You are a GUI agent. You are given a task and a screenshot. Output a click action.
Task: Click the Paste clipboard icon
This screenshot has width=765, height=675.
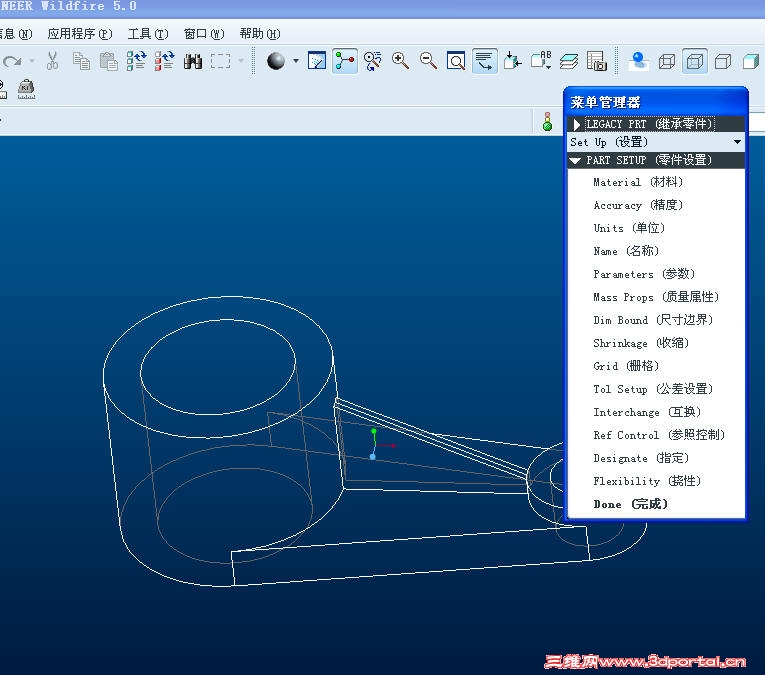pyautogui.click(x=108, y=61)
